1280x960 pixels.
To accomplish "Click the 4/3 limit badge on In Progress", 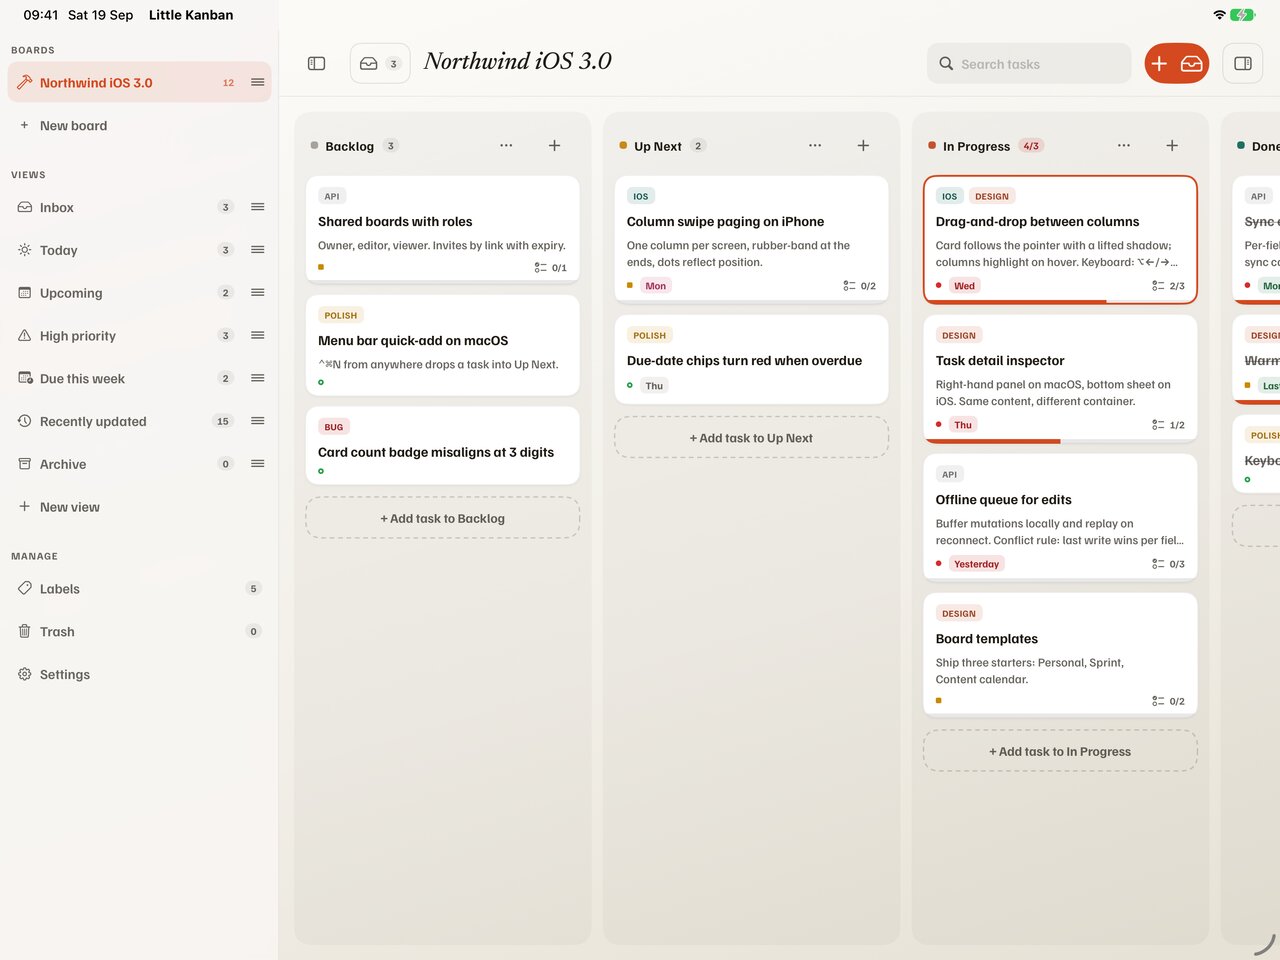I will (x=1031, y=146).
